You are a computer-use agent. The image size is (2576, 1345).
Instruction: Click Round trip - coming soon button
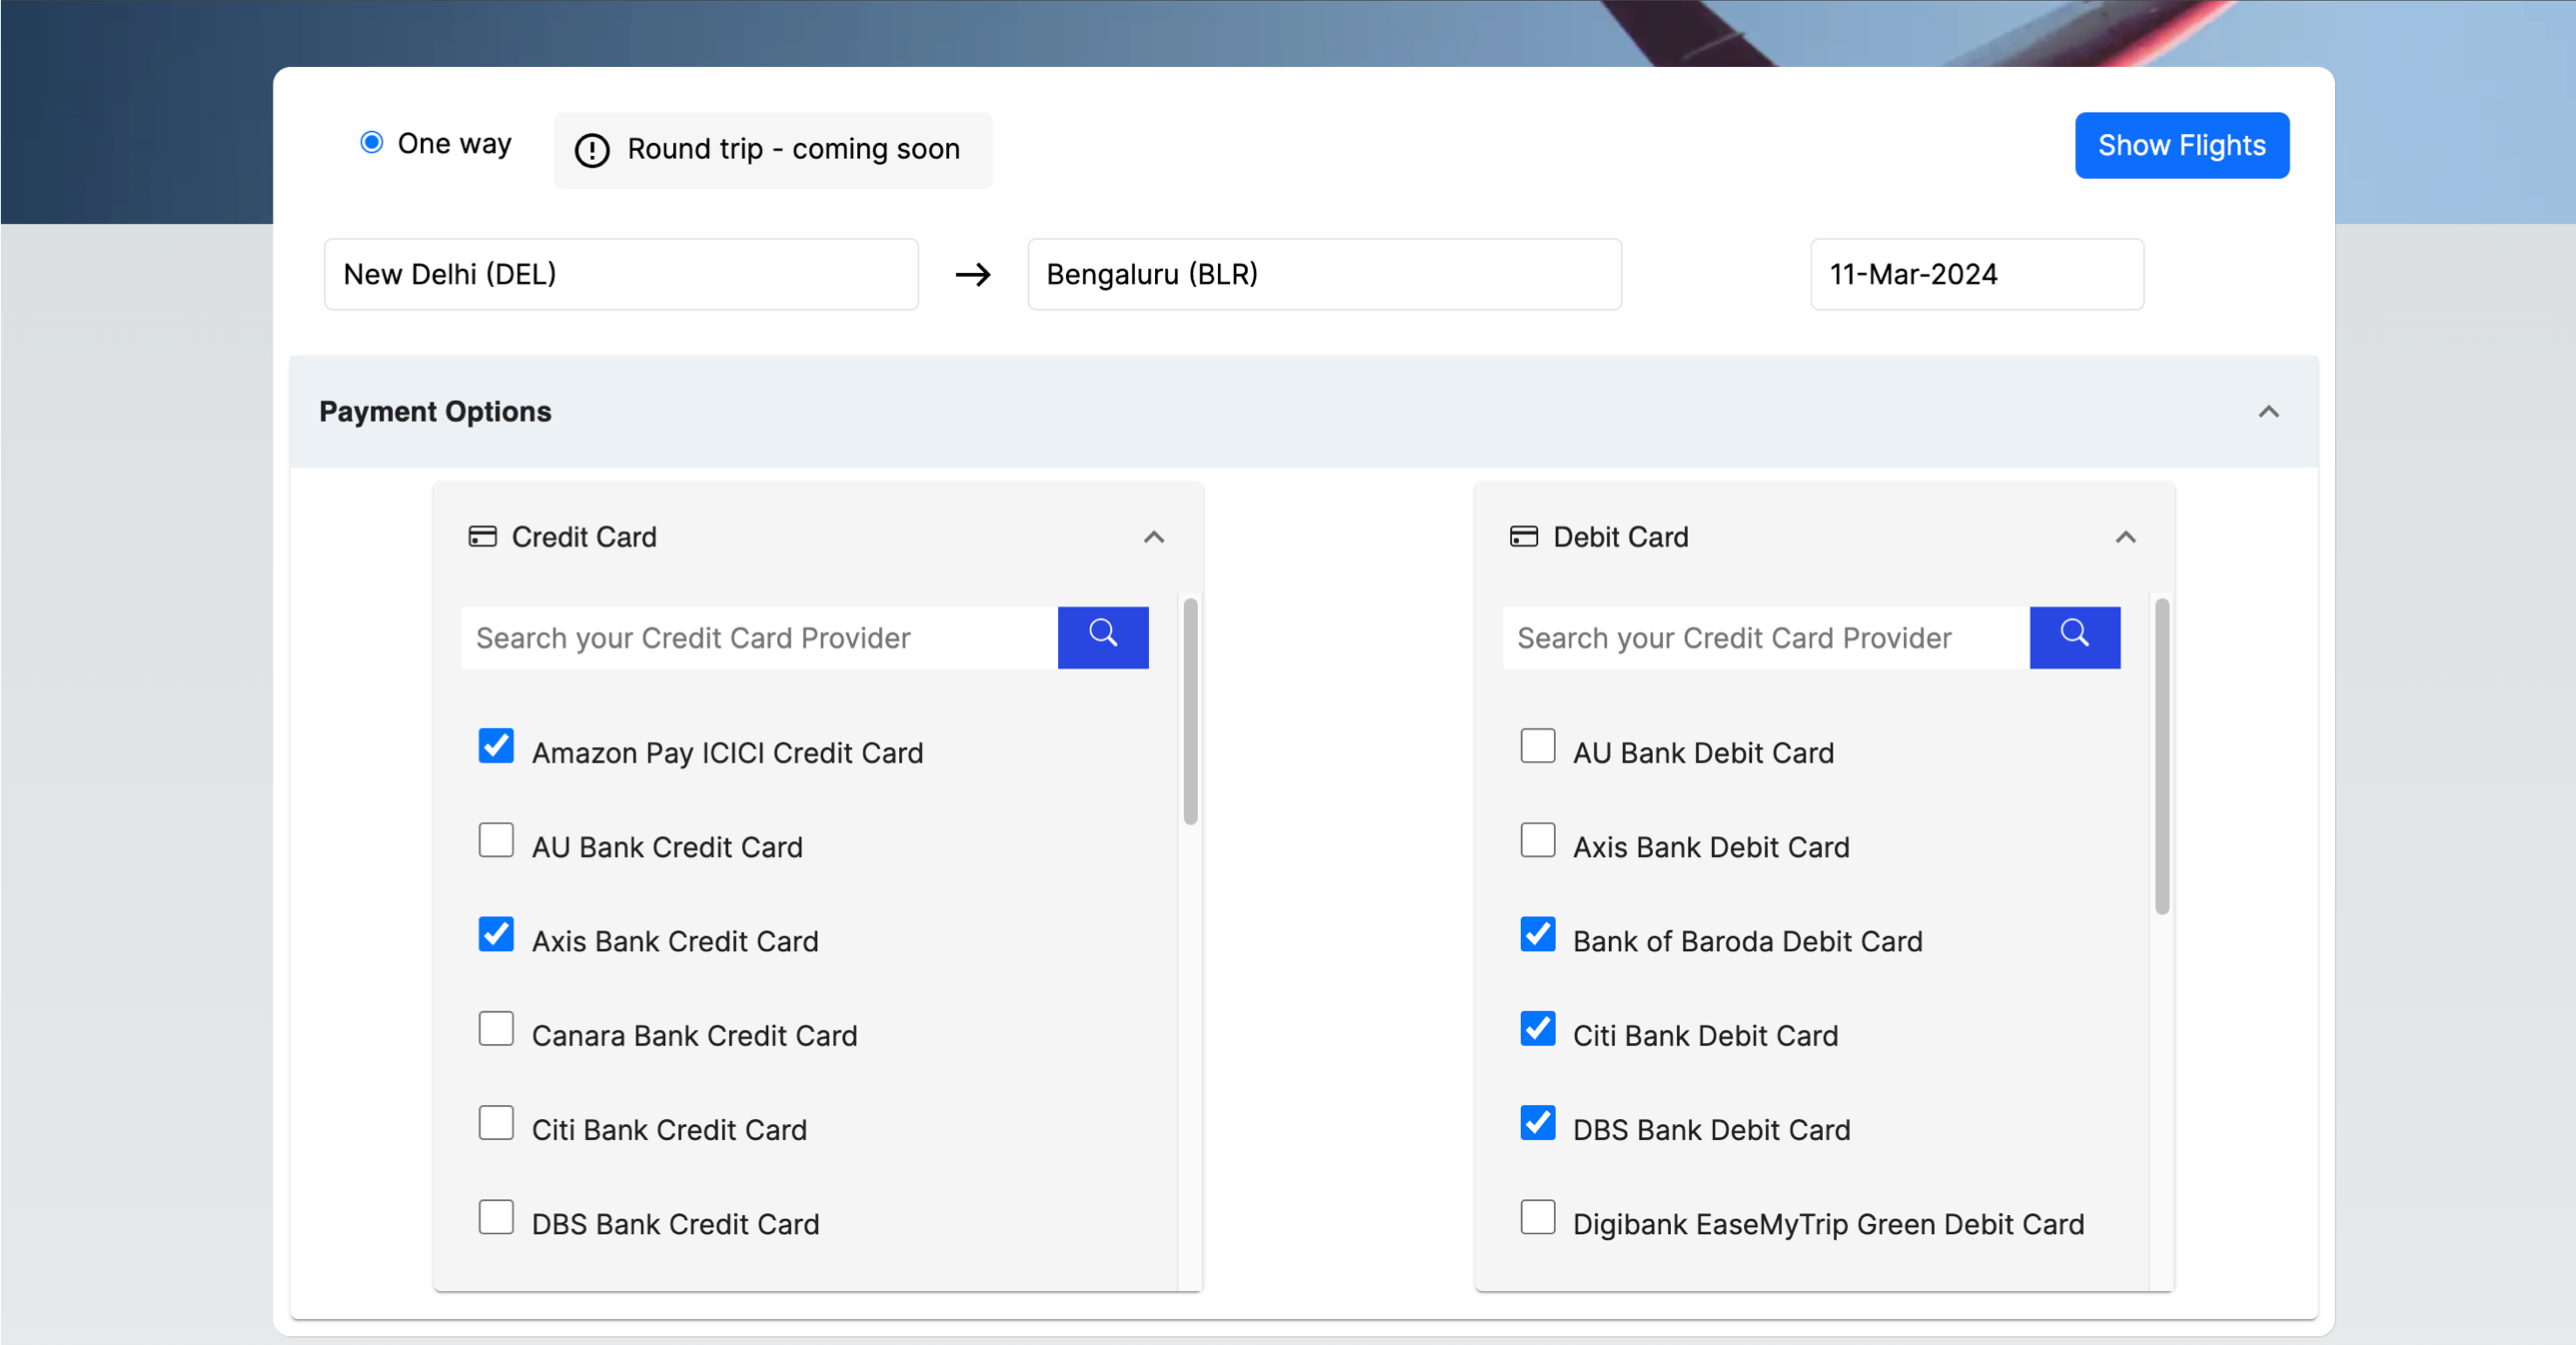pos(772,150)
